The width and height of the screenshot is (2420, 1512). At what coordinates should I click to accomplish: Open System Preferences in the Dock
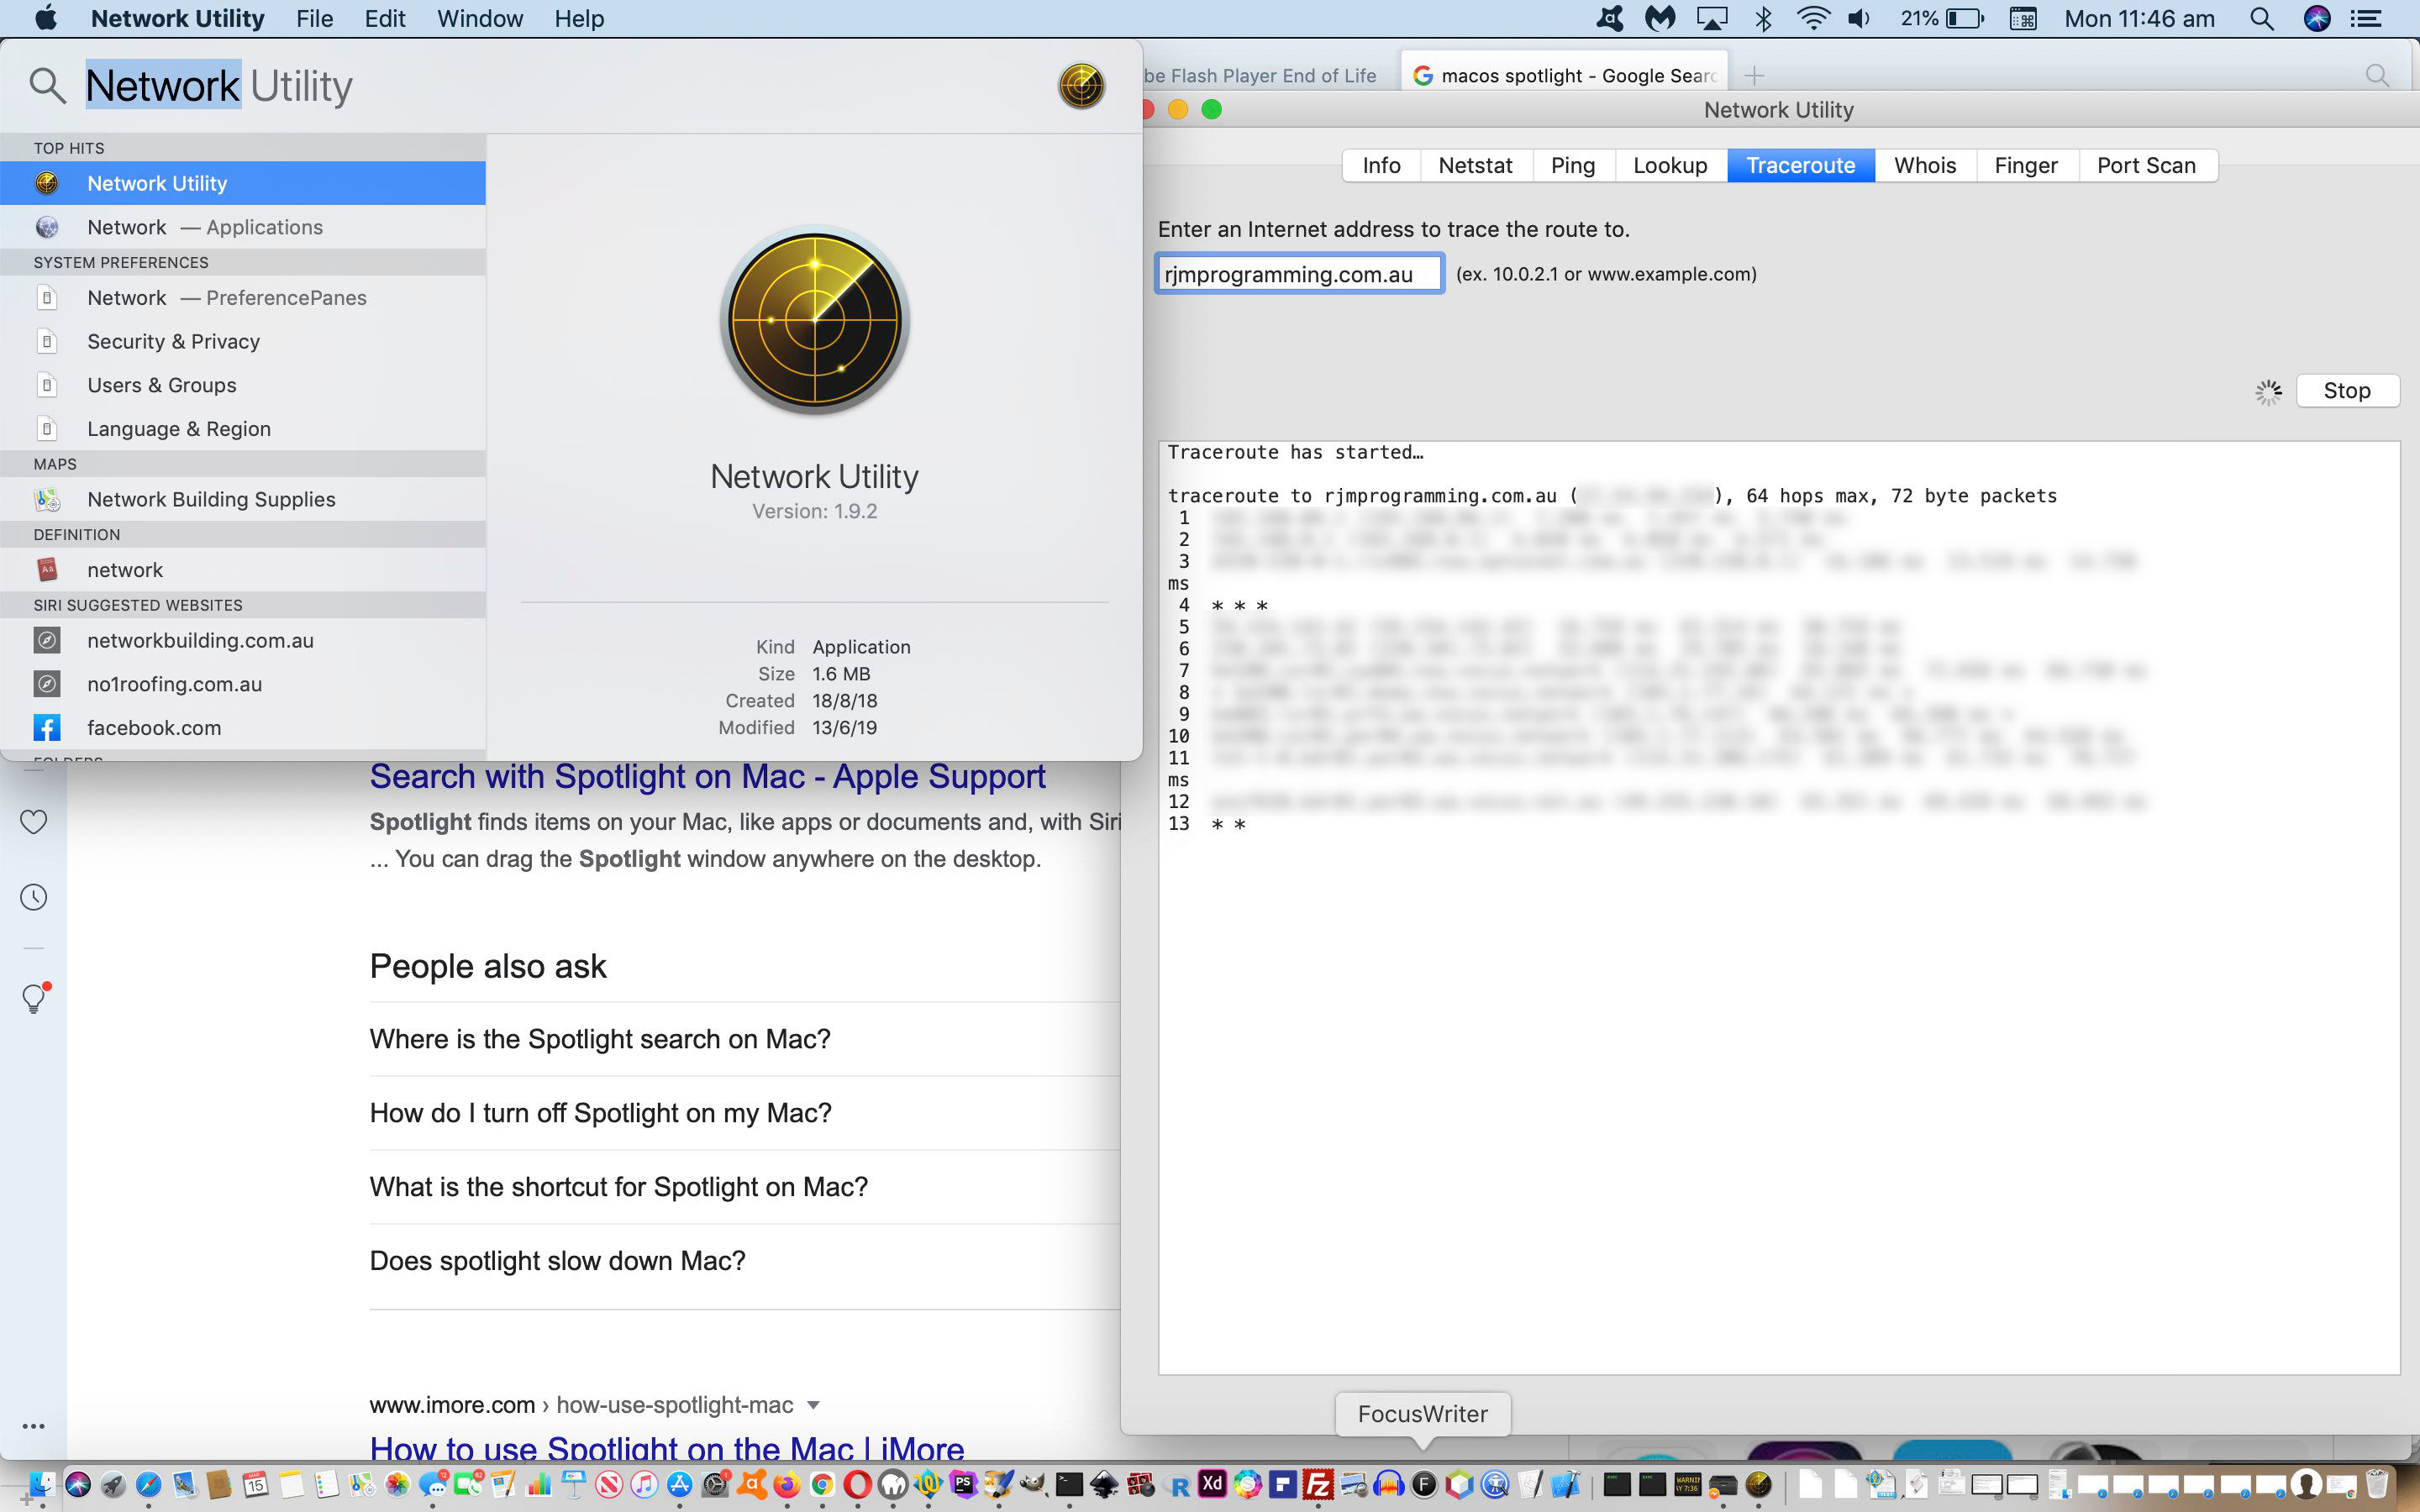(715, 1484)
